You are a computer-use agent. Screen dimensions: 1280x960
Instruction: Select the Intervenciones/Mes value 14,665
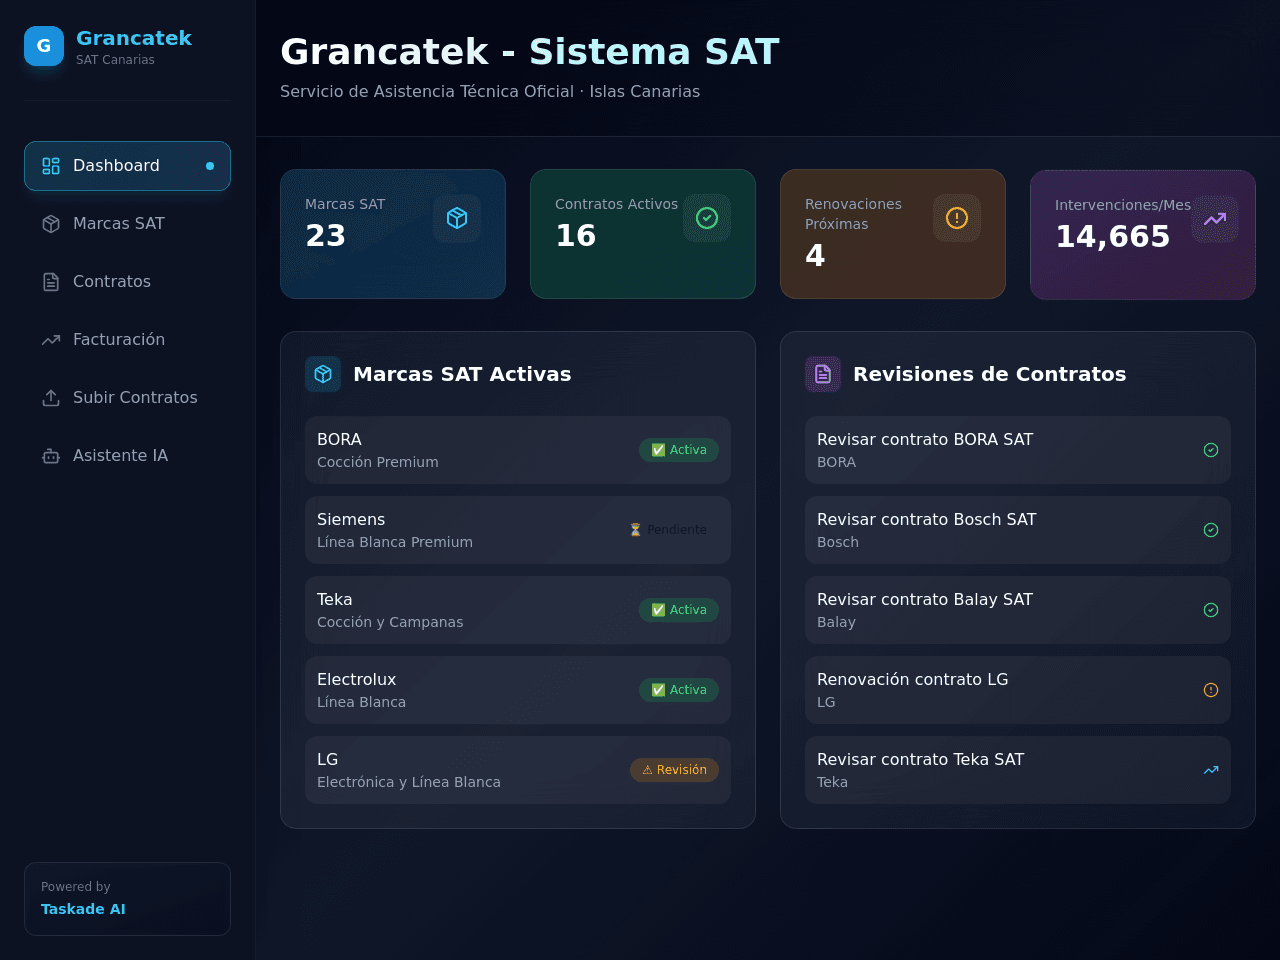(1113, 237)
